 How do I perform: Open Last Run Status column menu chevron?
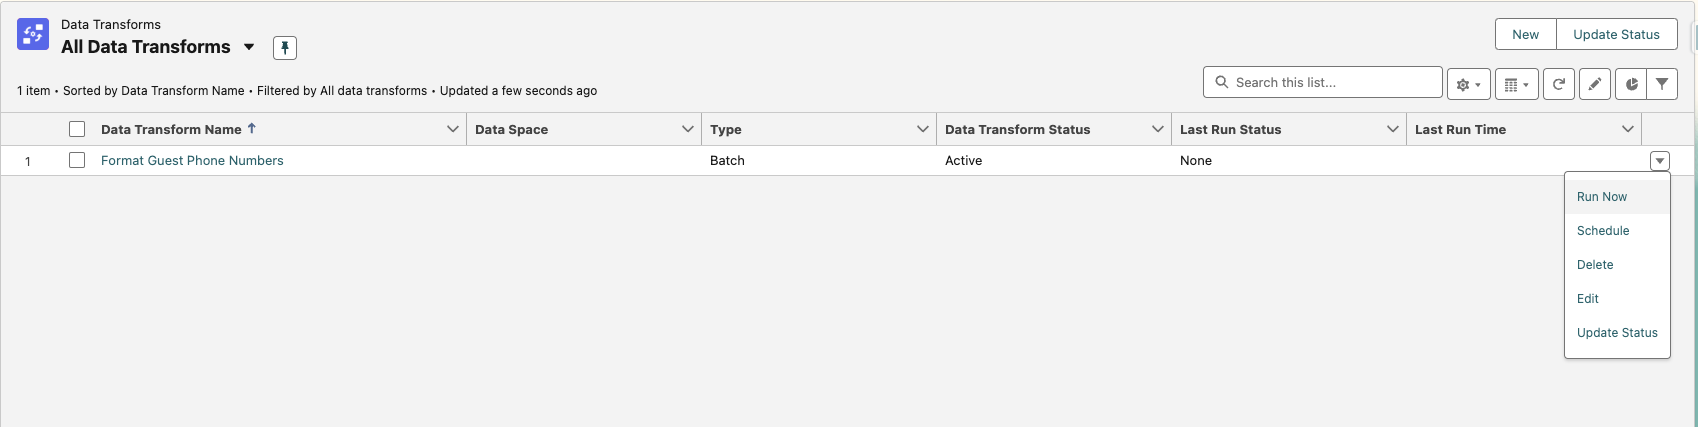[1392, 129]
